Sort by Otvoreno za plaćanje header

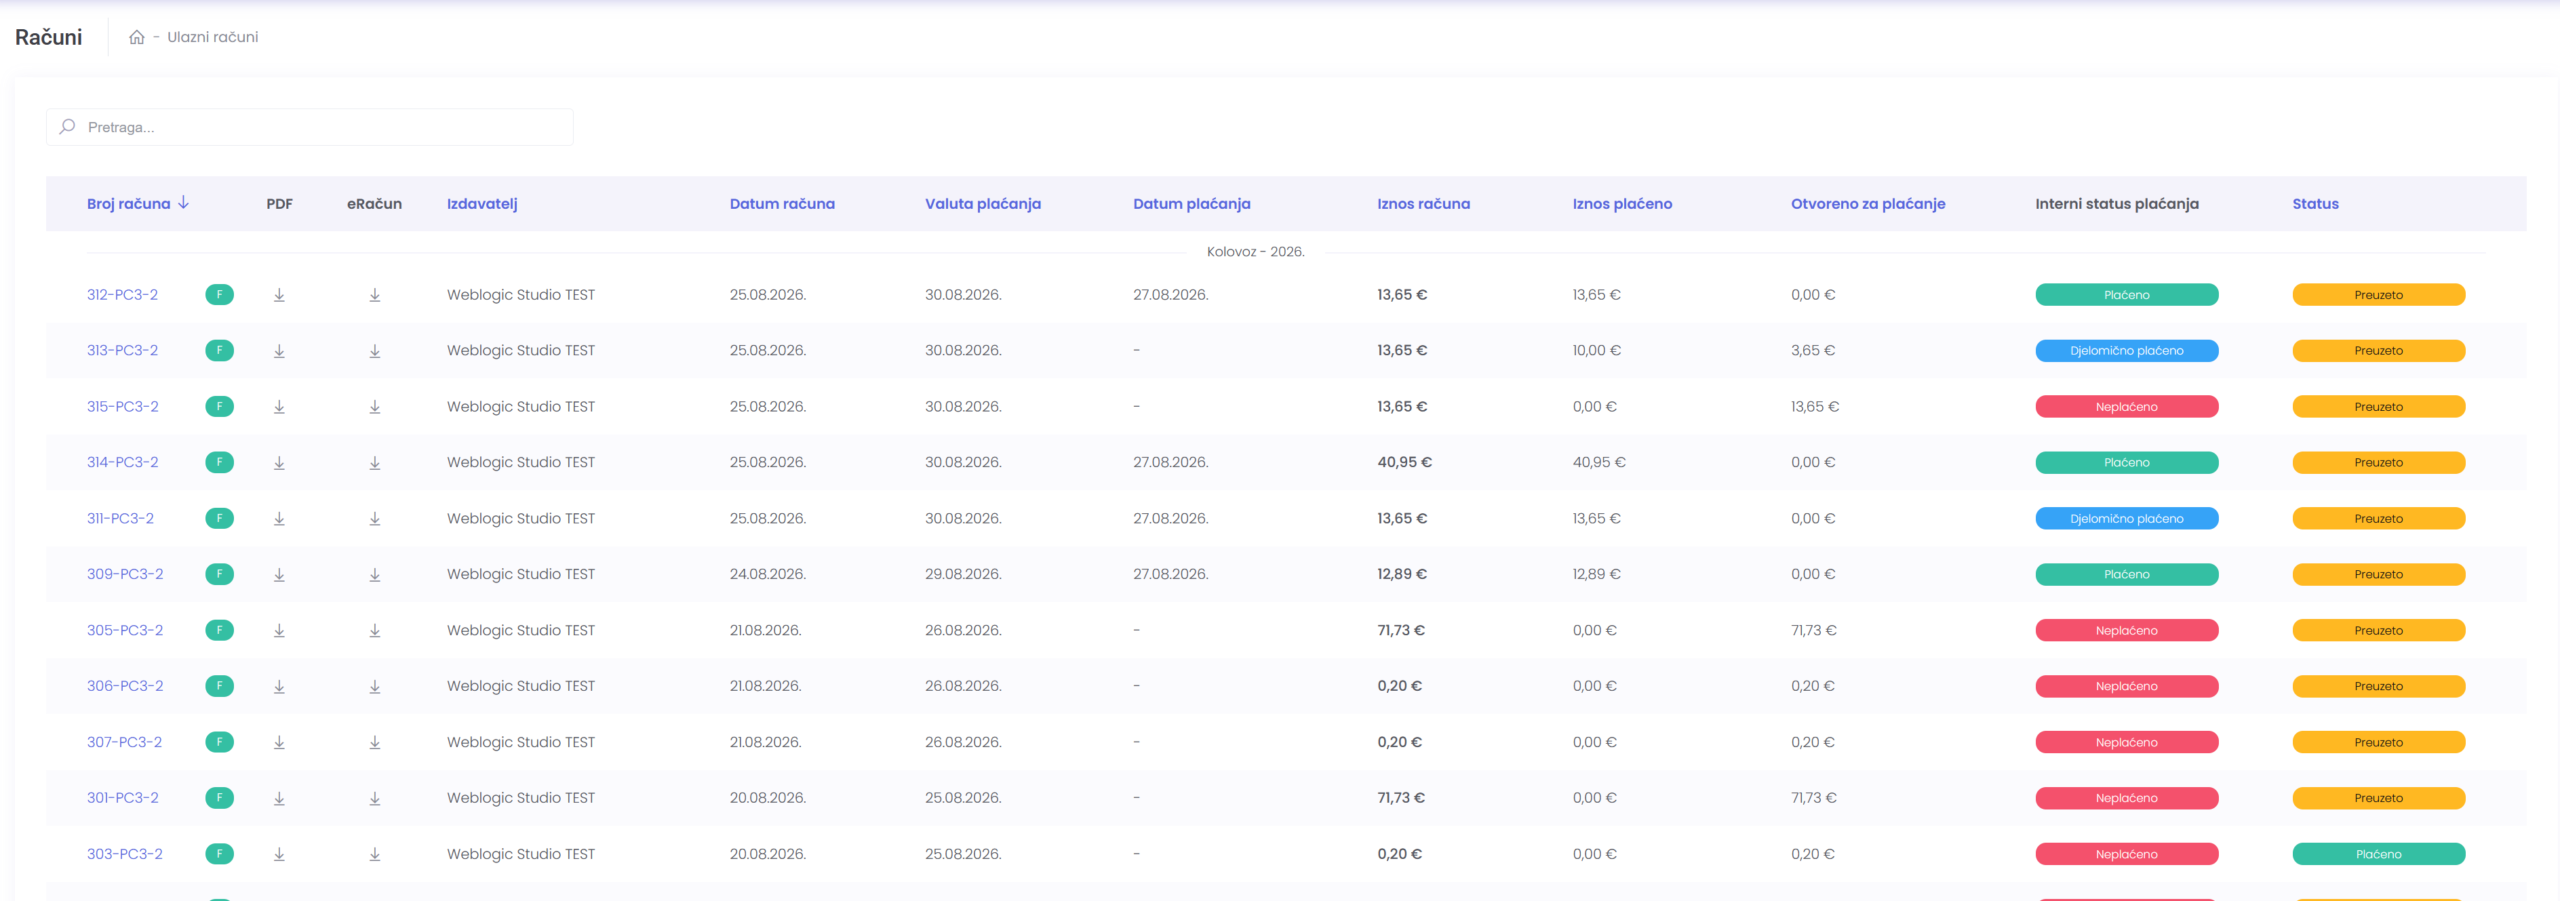tap(1868, 204)
